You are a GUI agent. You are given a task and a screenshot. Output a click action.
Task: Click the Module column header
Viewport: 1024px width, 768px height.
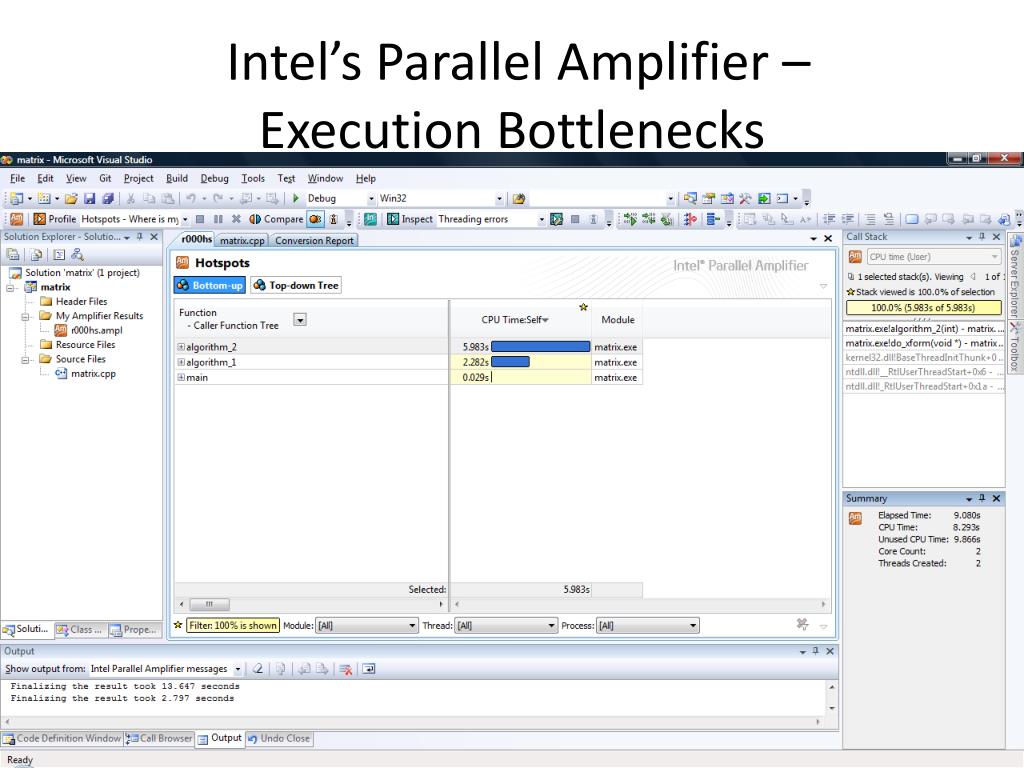[x=617, y=320]
